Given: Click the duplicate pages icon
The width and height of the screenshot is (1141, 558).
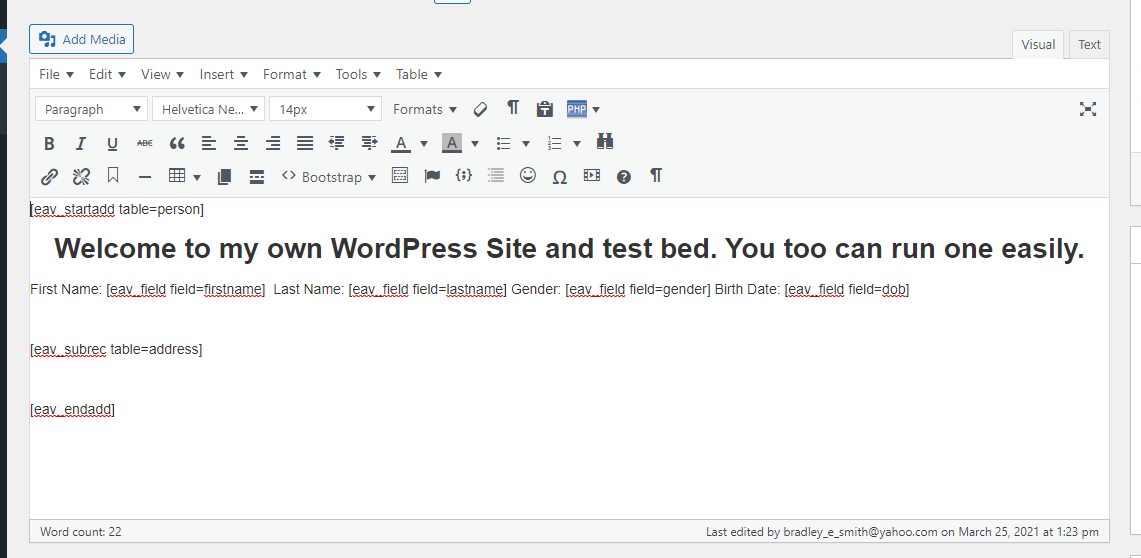Looking at the screenshot, I should pyautogui.click(x=224, y=176).
